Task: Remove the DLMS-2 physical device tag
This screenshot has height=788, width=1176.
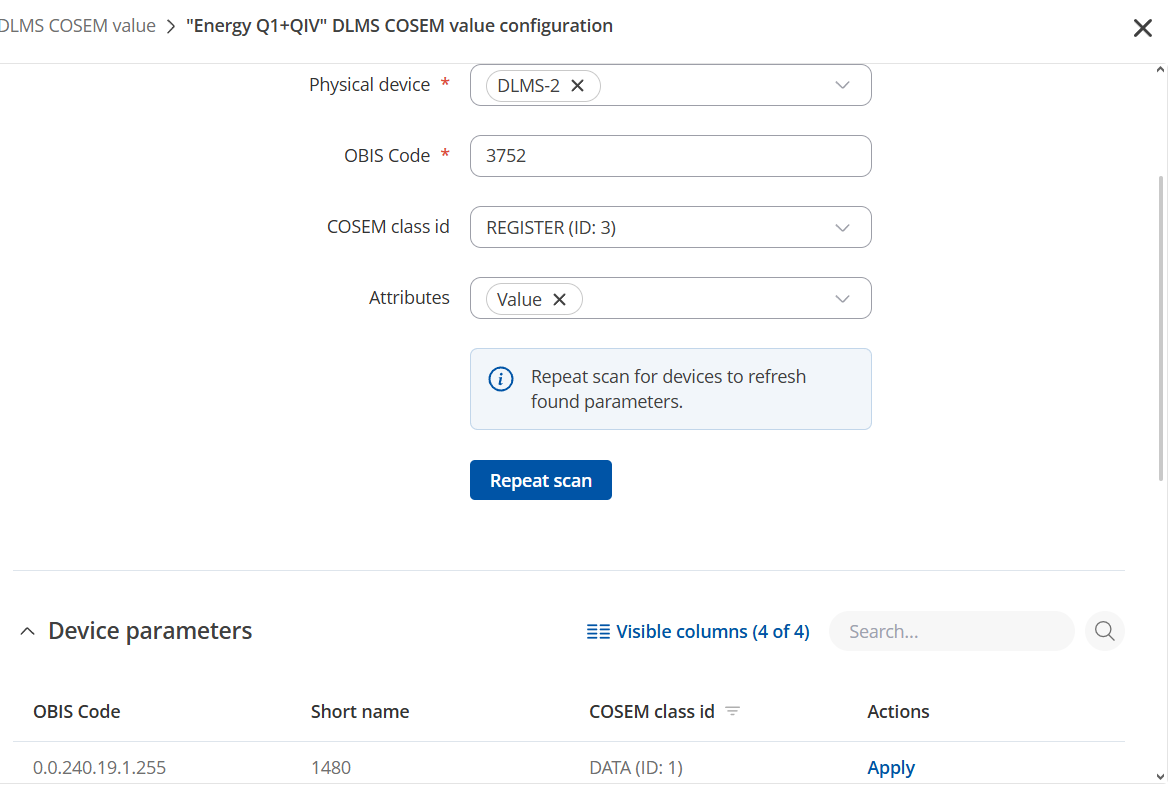Action: 578,85
